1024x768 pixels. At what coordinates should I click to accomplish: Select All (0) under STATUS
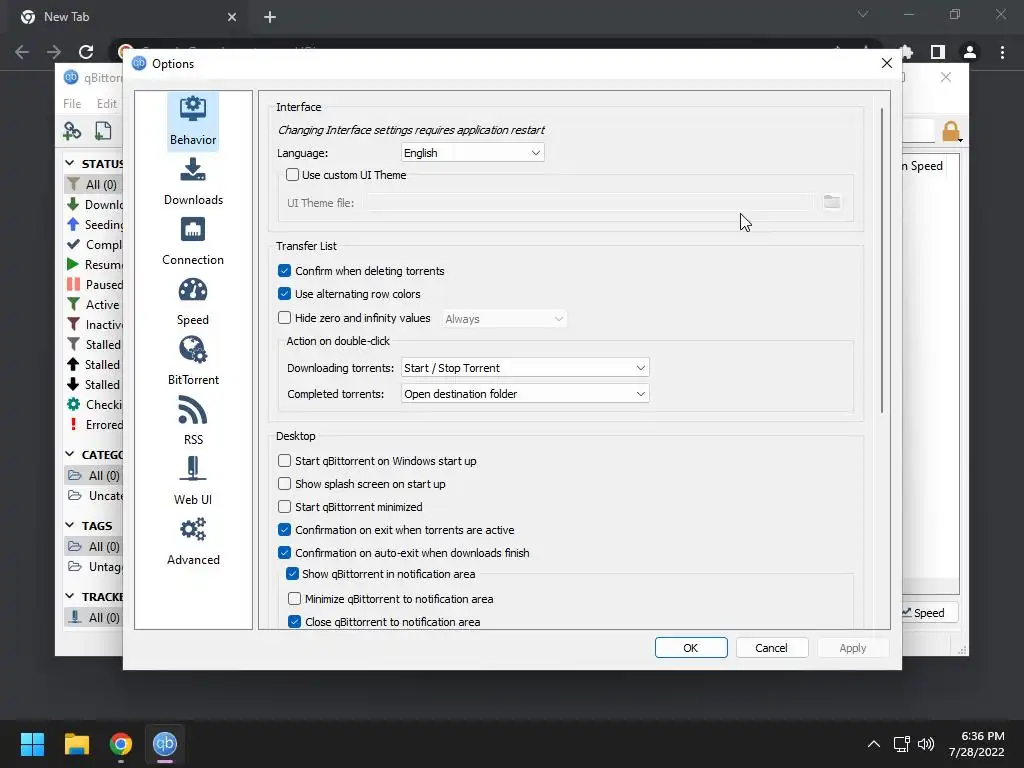94,185
